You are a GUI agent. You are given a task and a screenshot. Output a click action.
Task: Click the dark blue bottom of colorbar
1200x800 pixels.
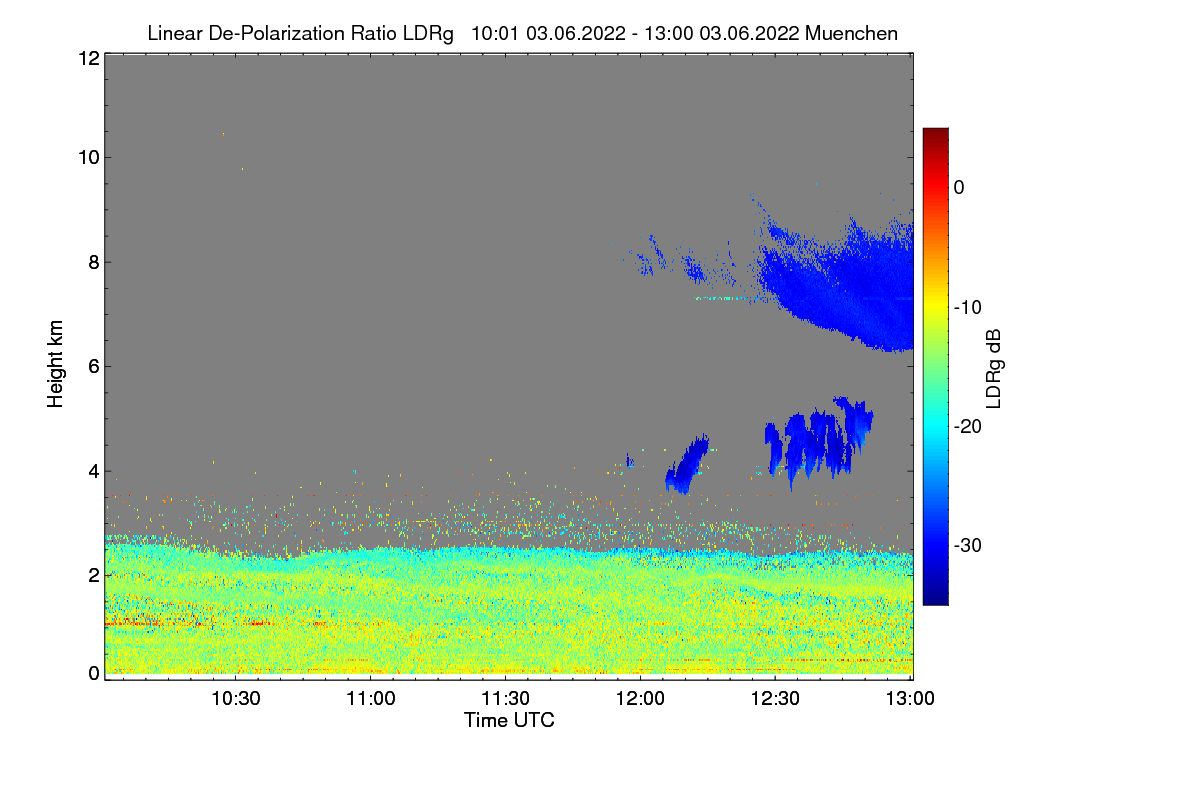[935, 598]
